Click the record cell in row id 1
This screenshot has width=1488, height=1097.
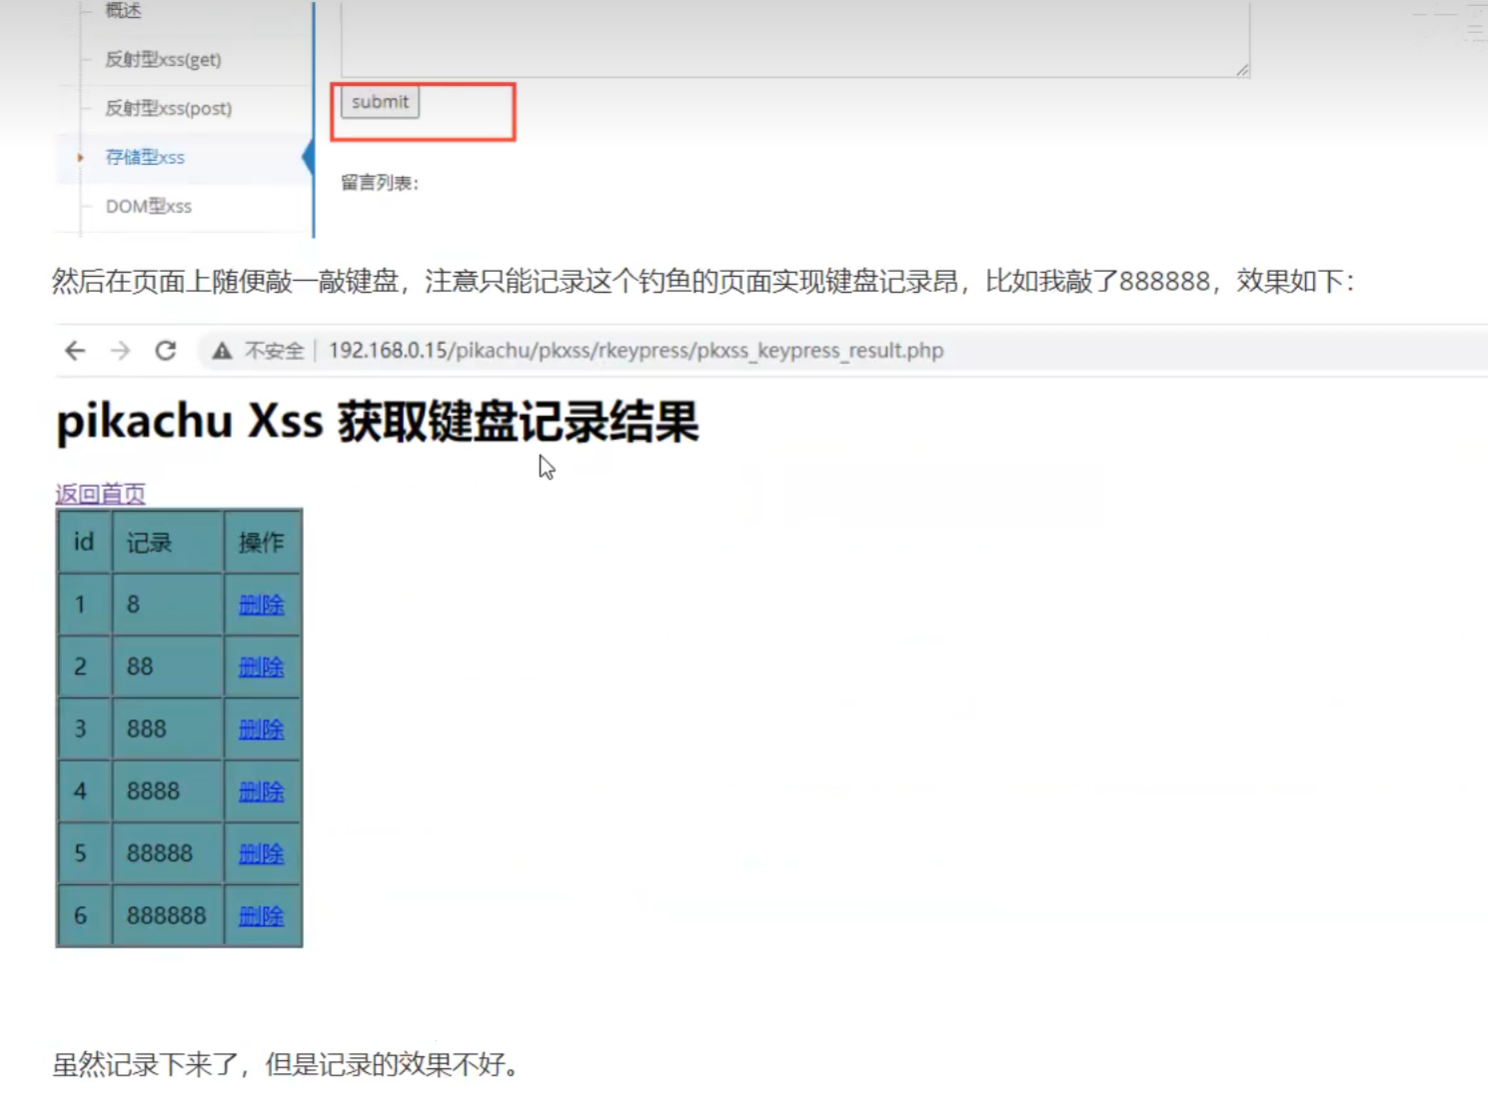[167, 605]
